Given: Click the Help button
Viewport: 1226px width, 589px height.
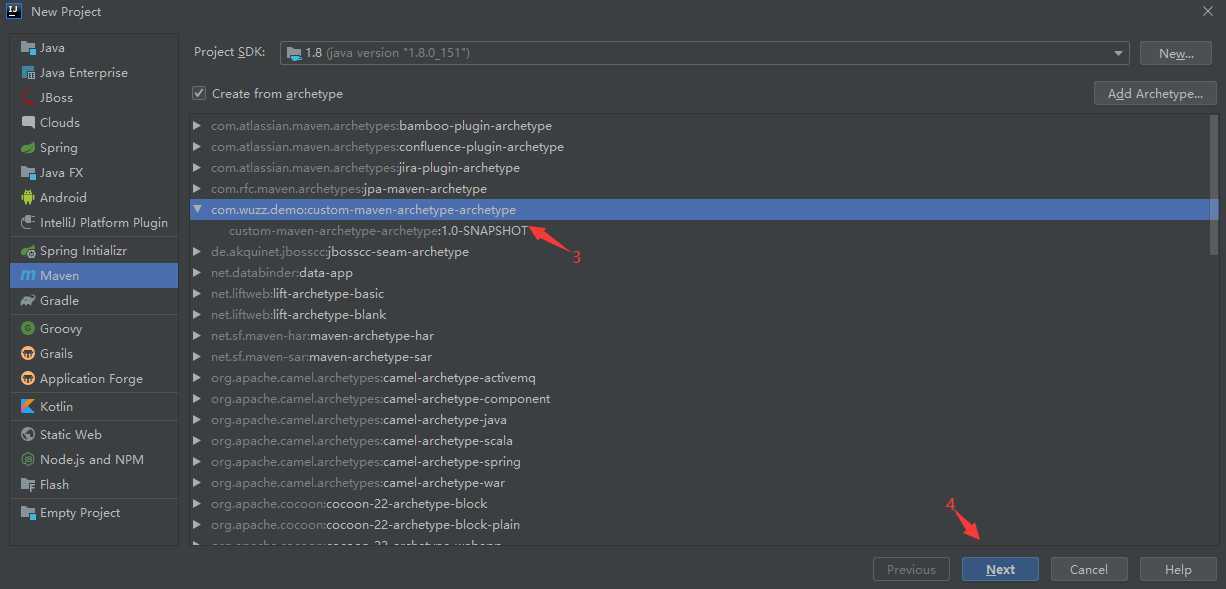Looking at the screenshot, I should pyautogui.click(x=1178, y=570).
